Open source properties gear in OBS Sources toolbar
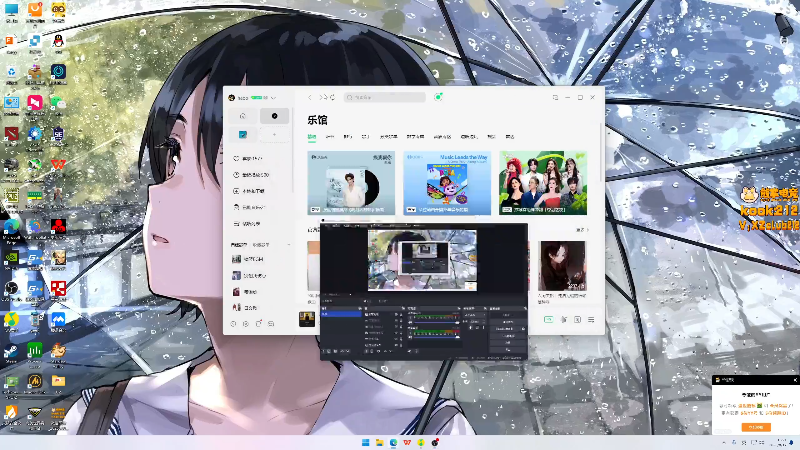Image resolution: width=800 pixels, height=450 pixels. click(379, 351)
